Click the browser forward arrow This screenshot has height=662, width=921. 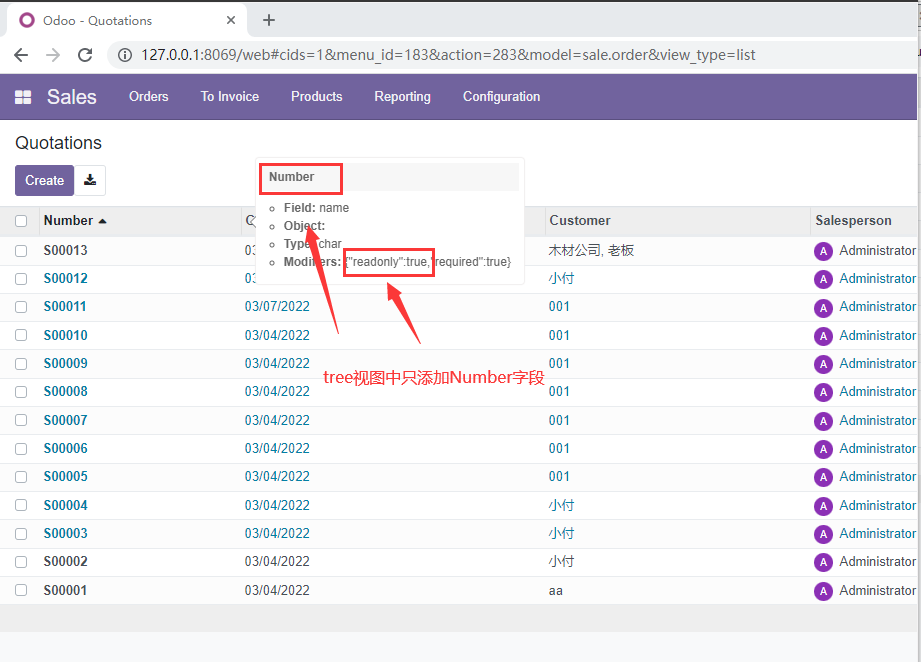point(53,55)
